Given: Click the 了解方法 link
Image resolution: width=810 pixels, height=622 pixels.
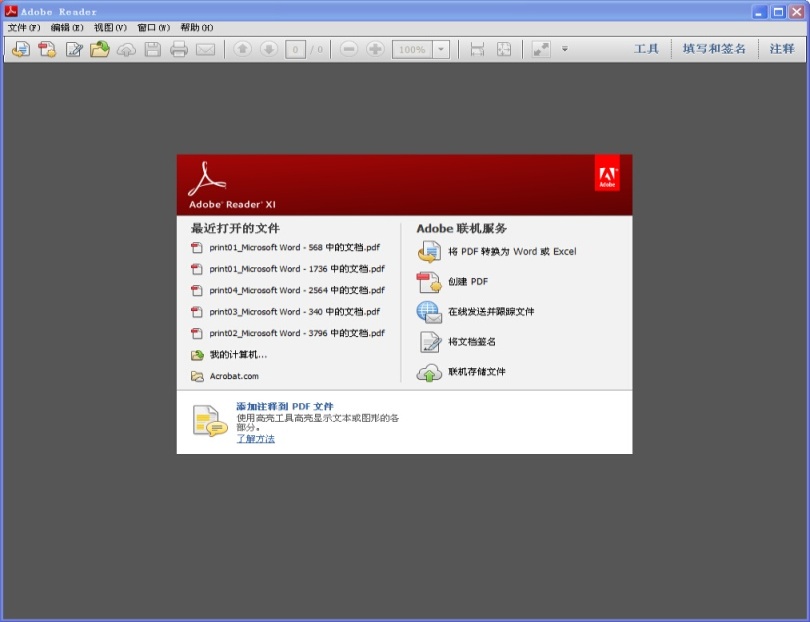Looking at the screenshot, I should (255, 439).
